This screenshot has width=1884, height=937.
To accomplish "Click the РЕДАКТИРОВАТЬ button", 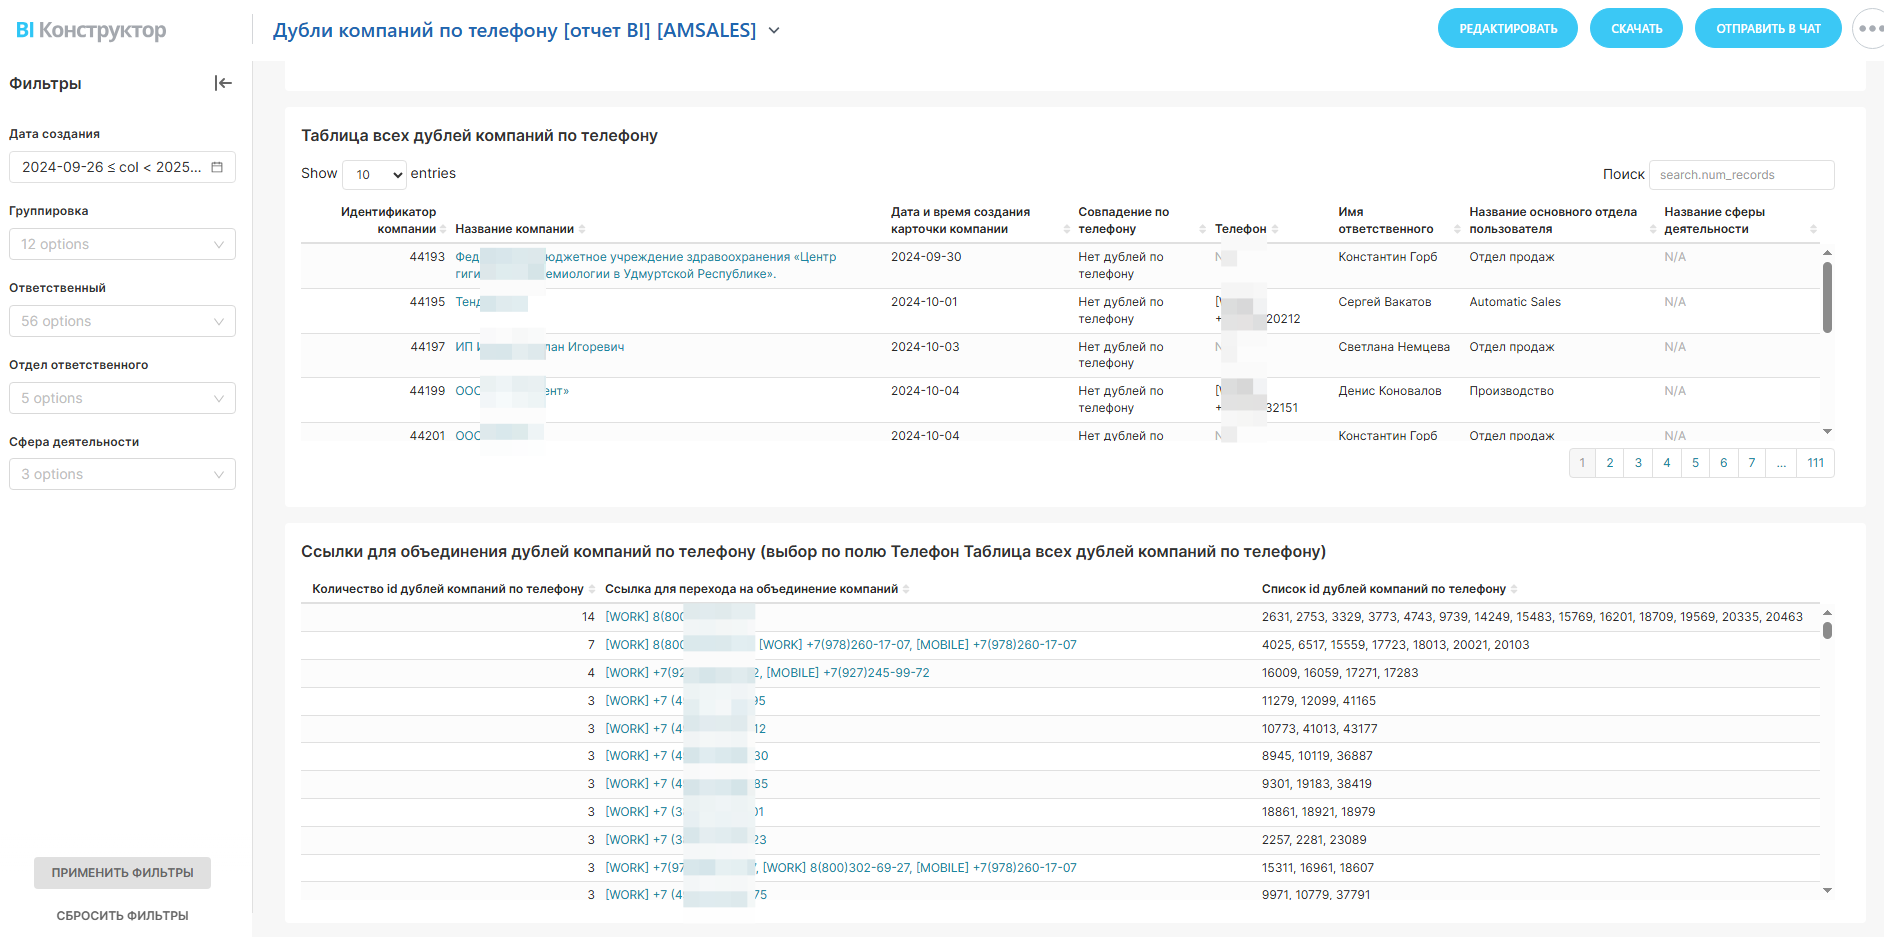I will pos(1507,29).
